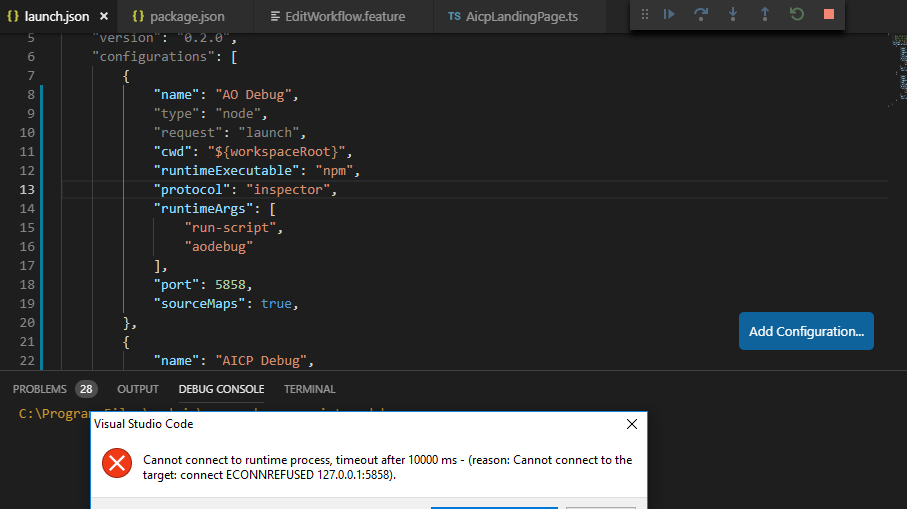Screen dimensions: 907x509
Task: Click the "run-script" argument
Action: 230,228
